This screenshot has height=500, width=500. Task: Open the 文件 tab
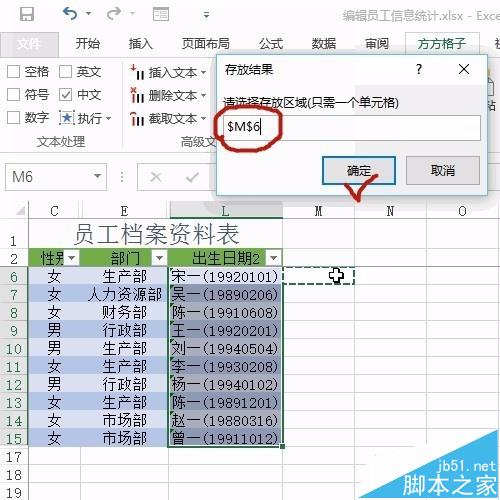tap(29, 44)
